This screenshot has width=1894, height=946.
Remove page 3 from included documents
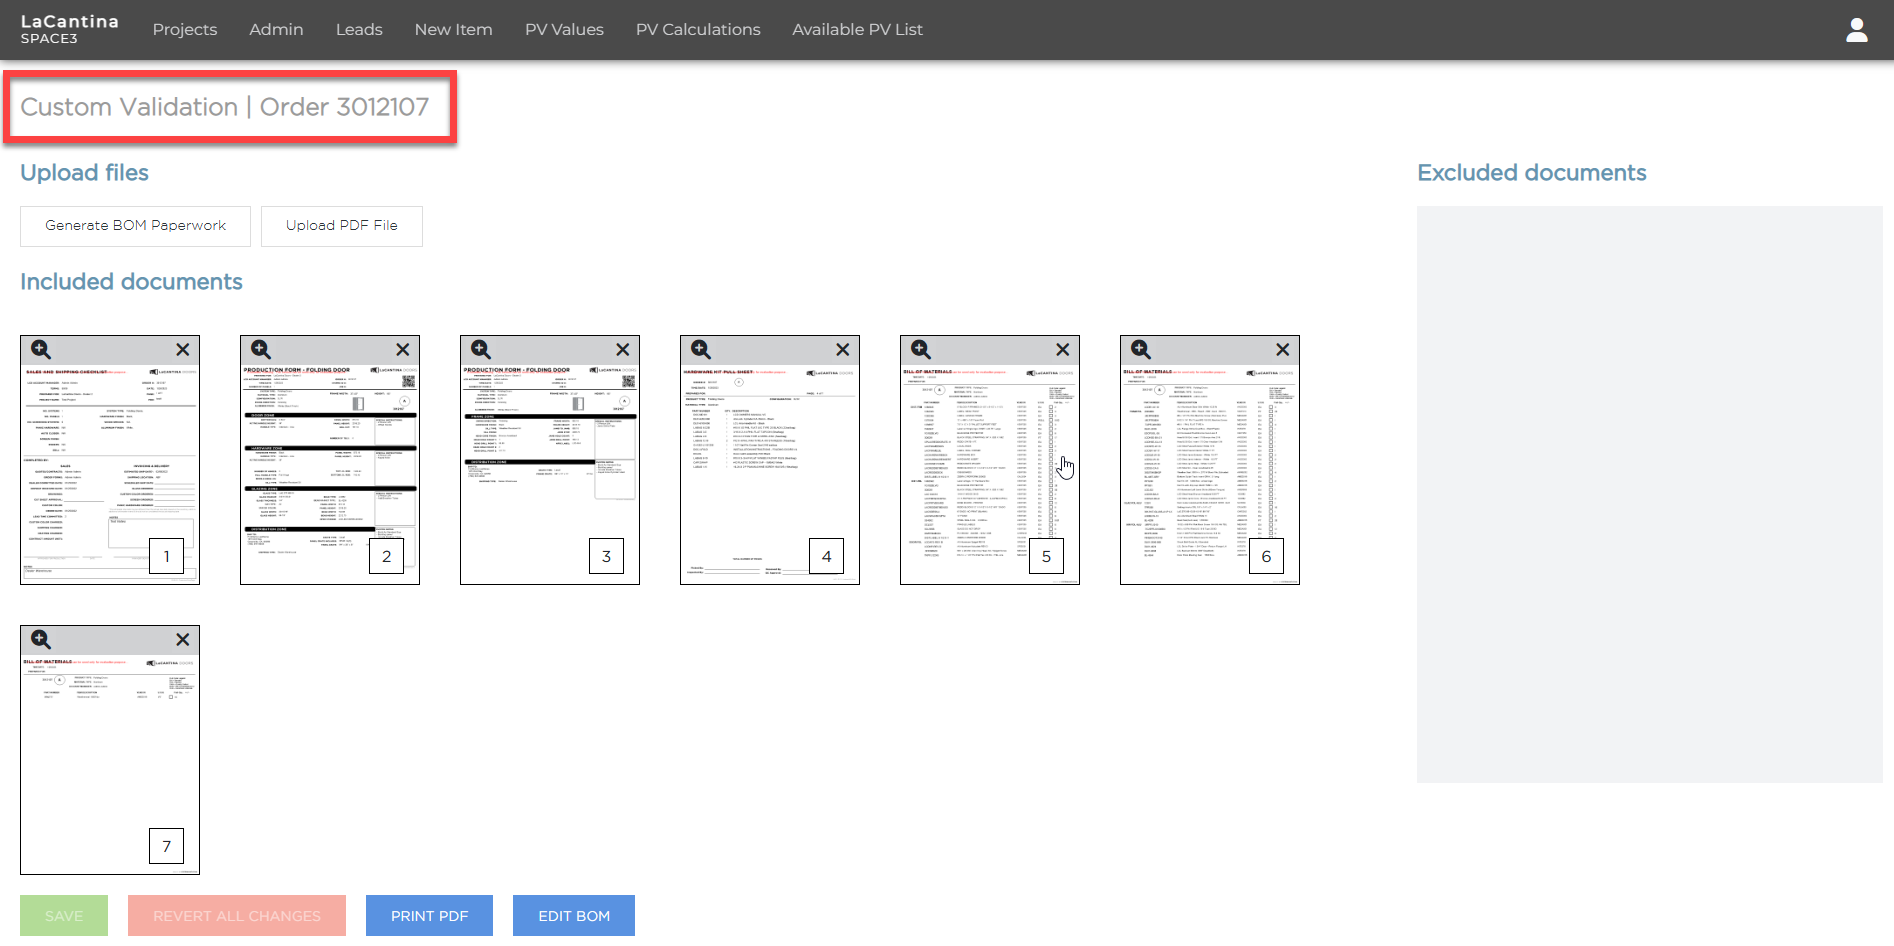[623, 349]
